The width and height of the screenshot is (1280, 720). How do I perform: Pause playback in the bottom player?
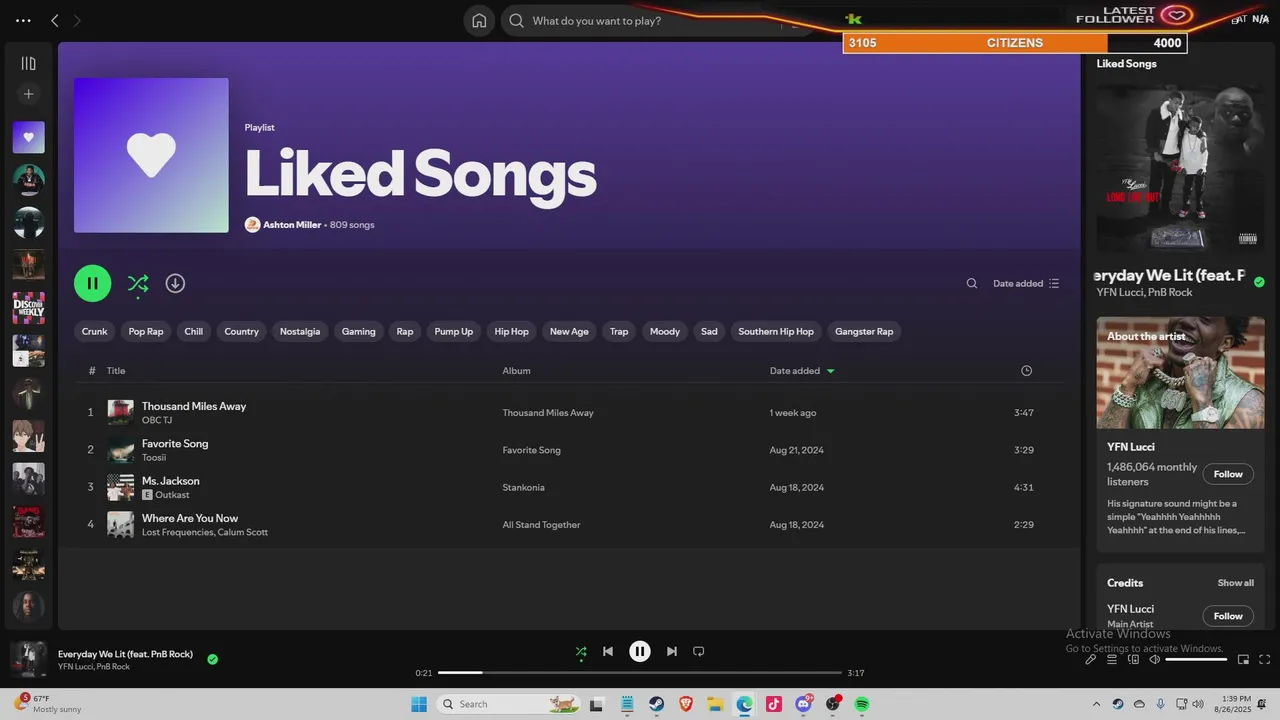coord(640,651)
